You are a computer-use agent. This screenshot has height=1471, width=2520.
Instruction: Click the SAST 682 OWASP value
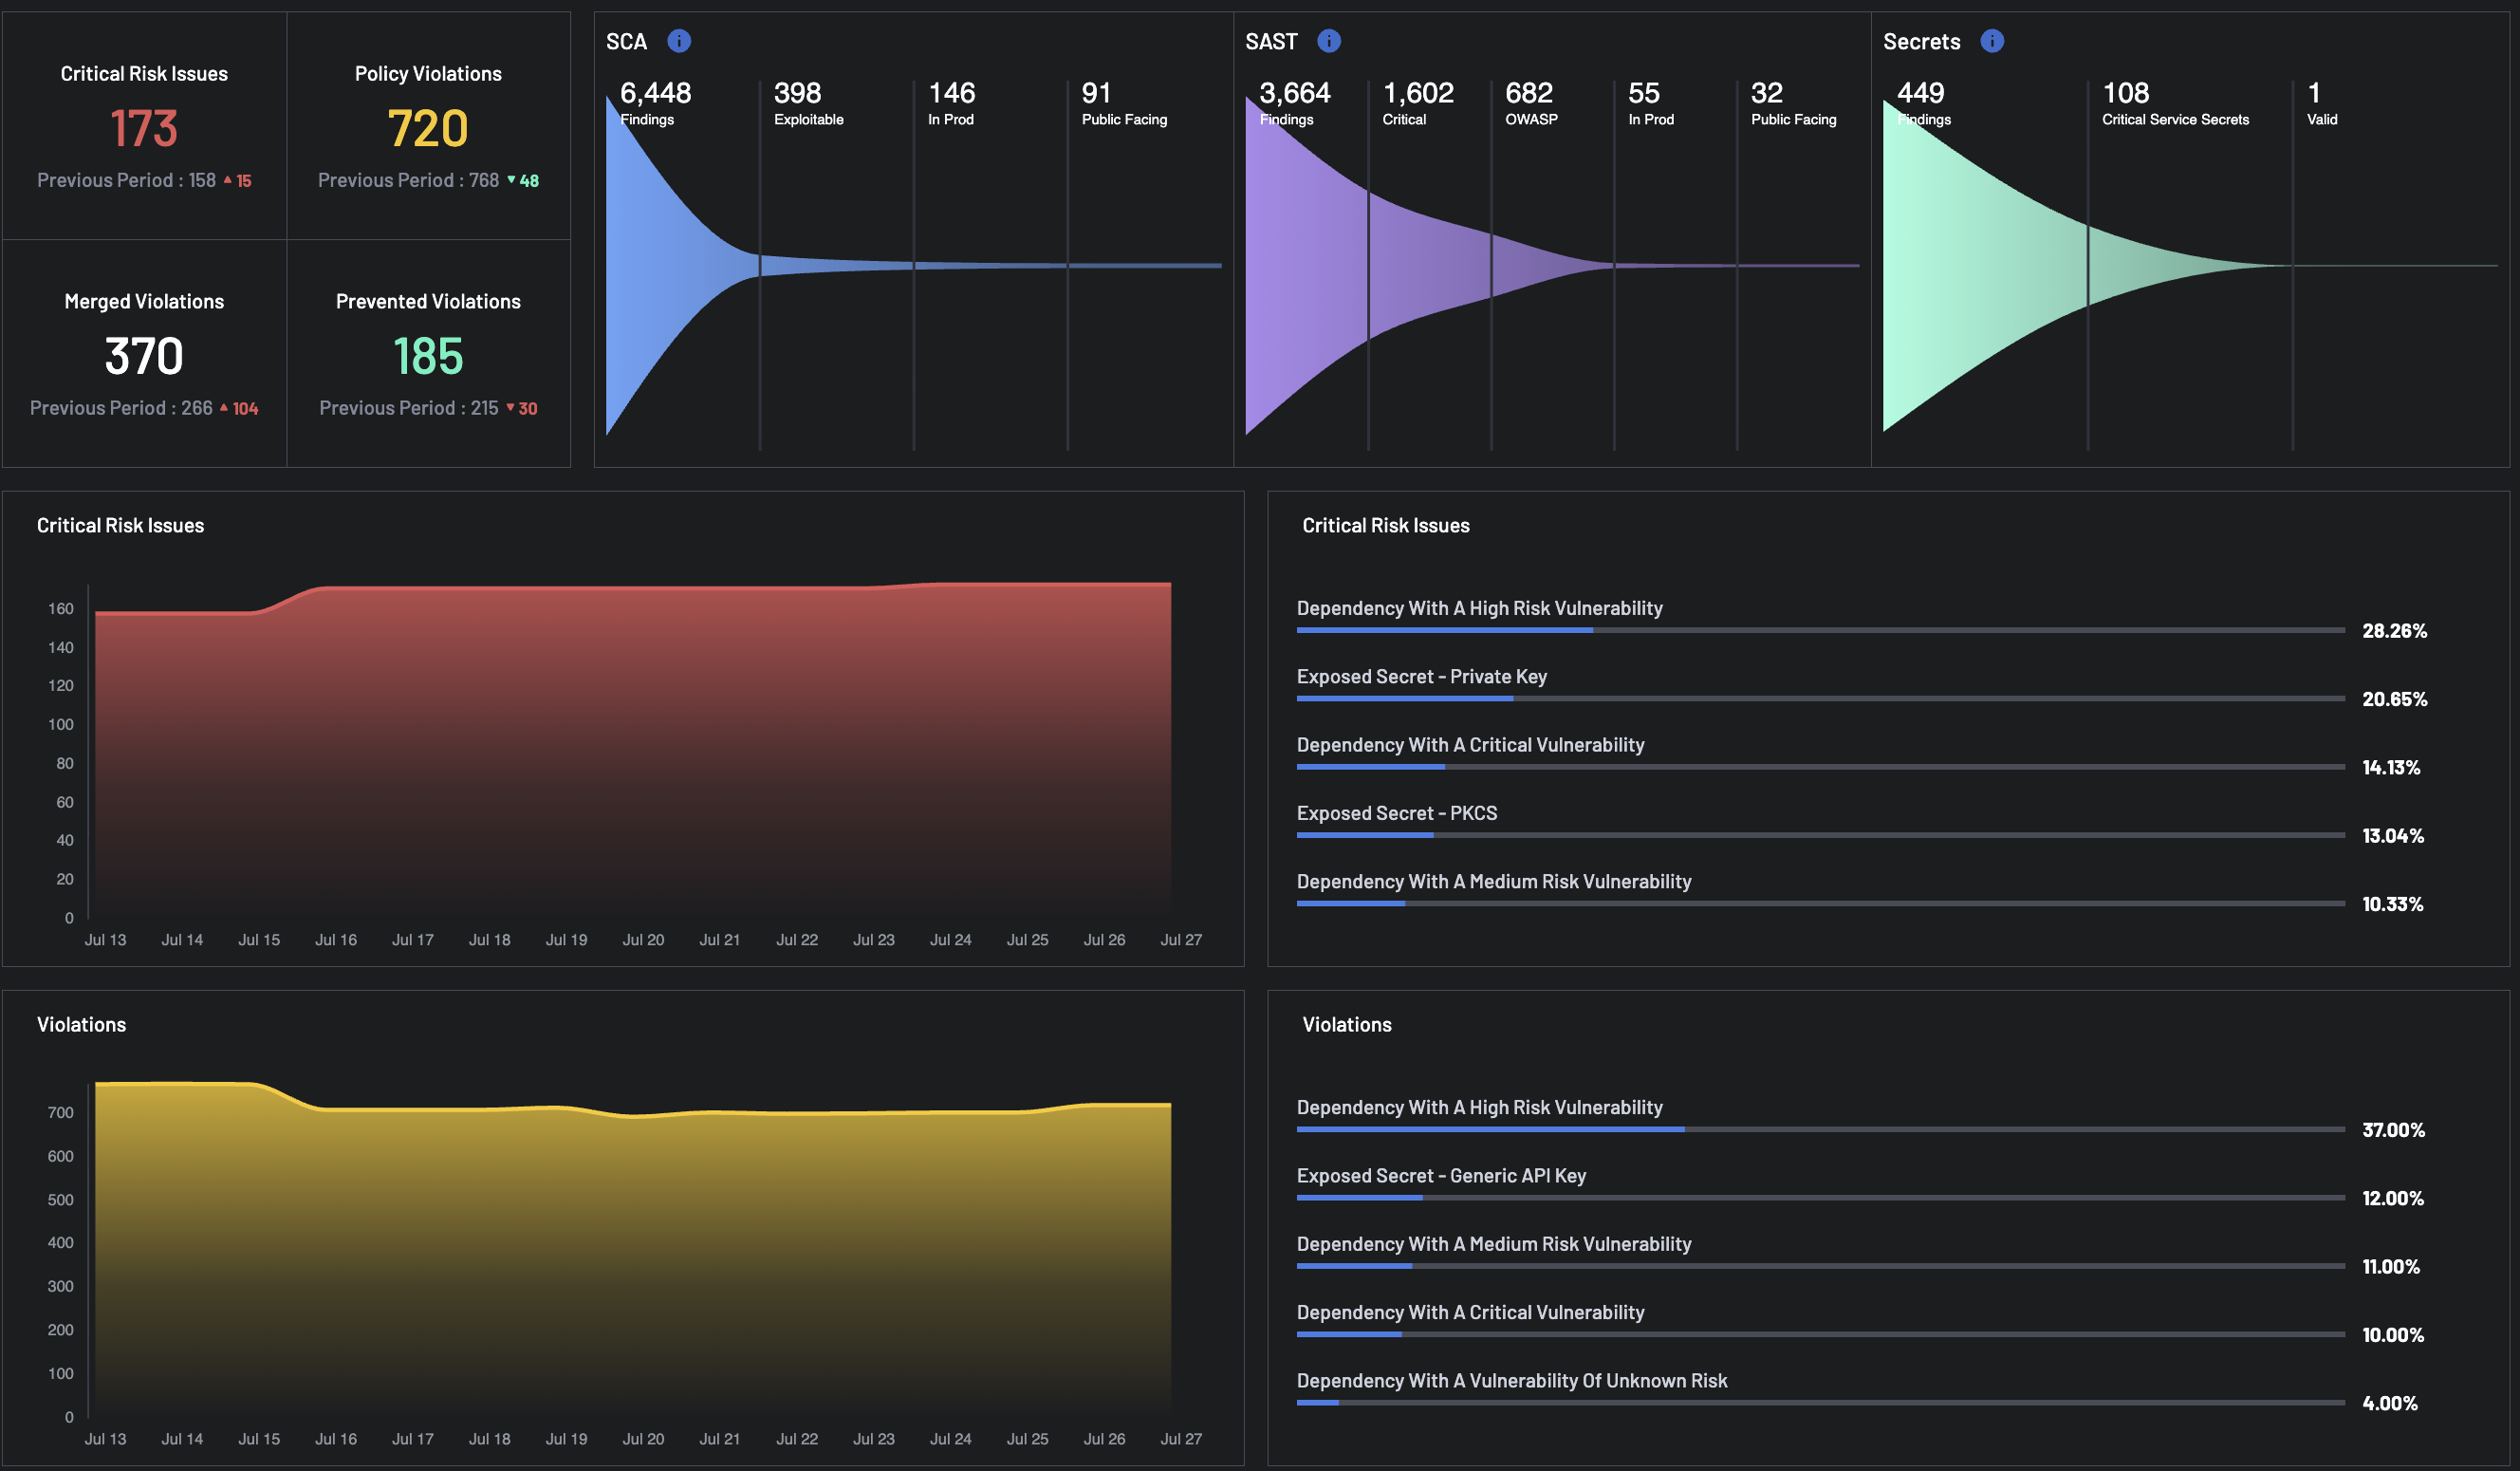1529,93
